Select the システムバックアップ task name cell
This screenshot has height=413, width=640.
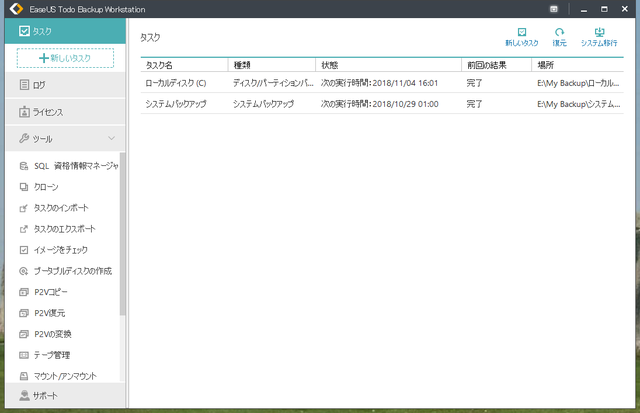pyautogui.click(x=176, y=104)
